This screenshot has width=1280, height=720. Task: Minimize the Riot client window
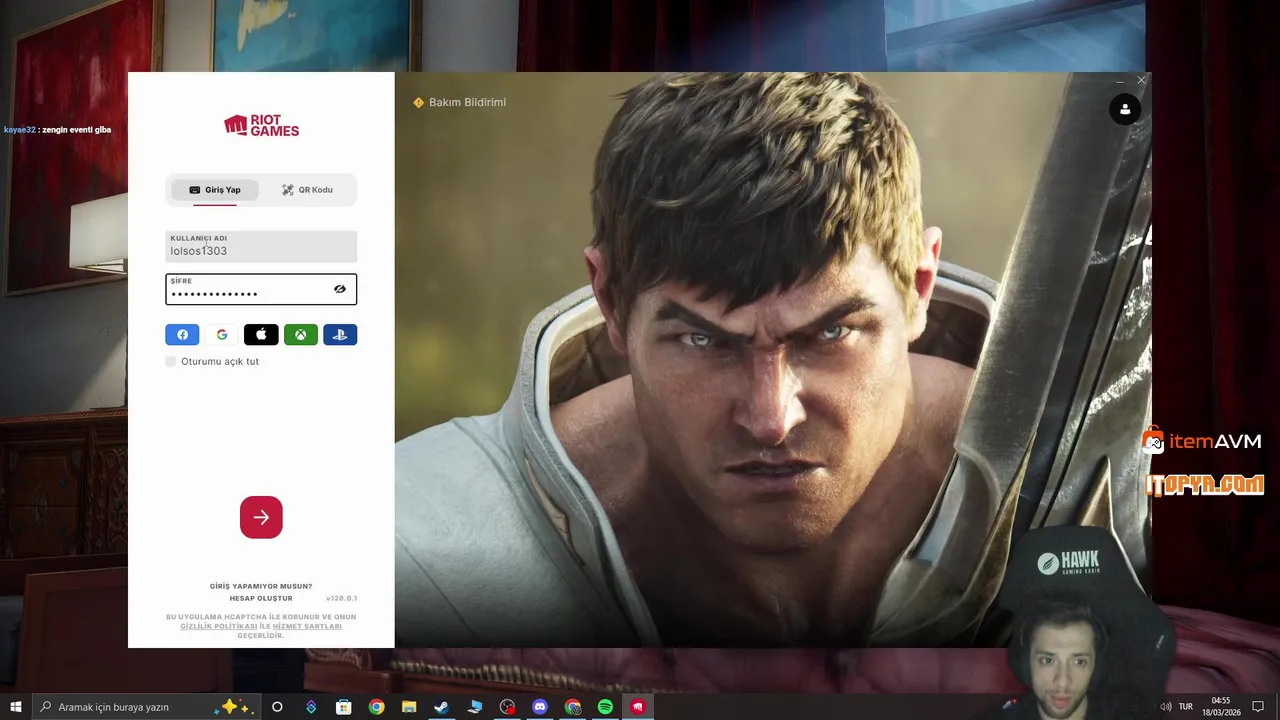click(1119, 81)
